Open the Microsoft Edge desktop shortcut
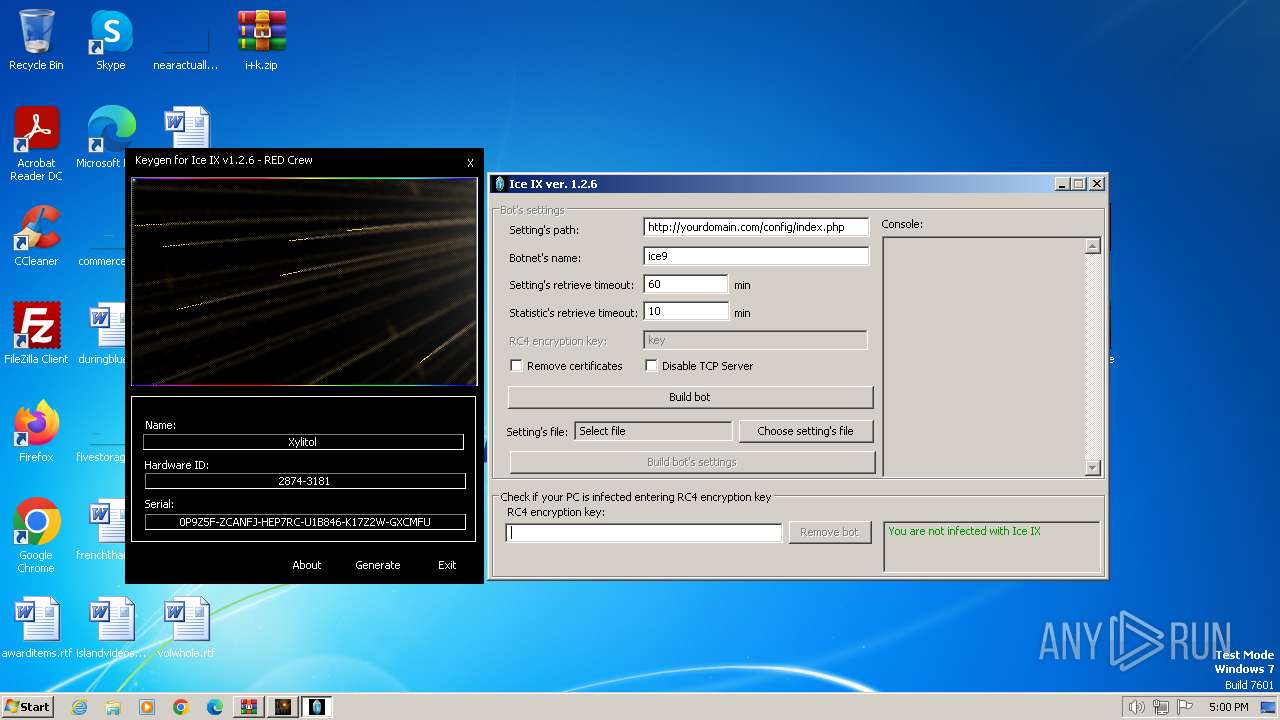The image size is (1280, 720). pyautogui.click(x=108, y=138)
